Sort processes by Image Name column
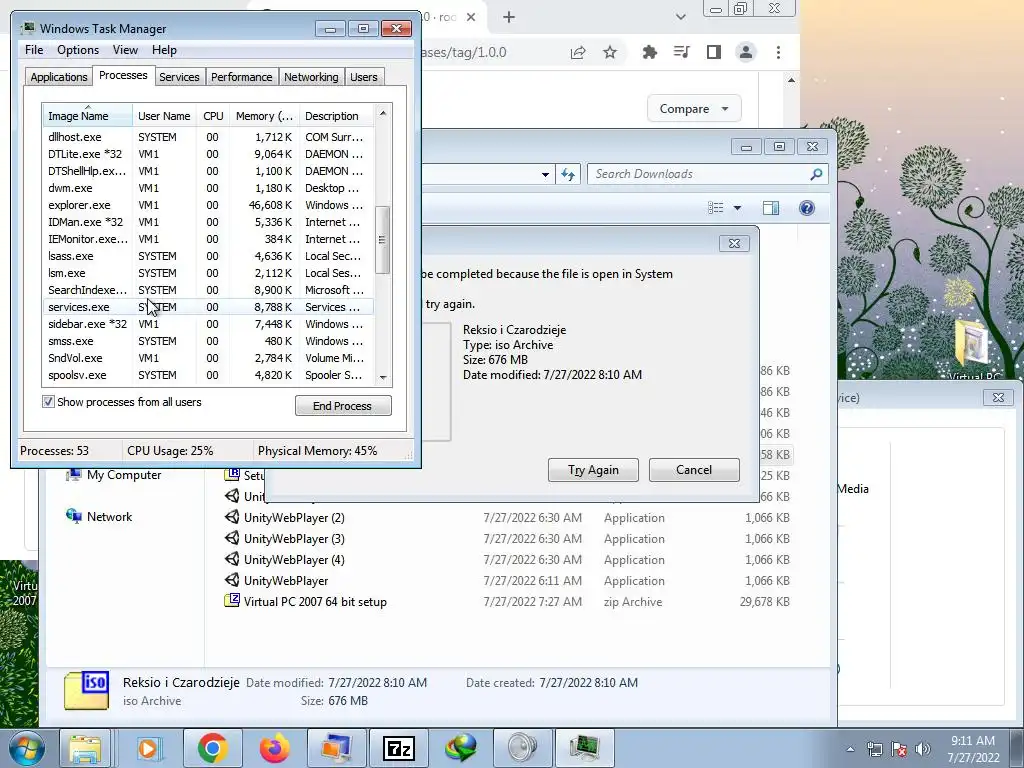The height and width of the screenshot is (768, 1024). 87,116
